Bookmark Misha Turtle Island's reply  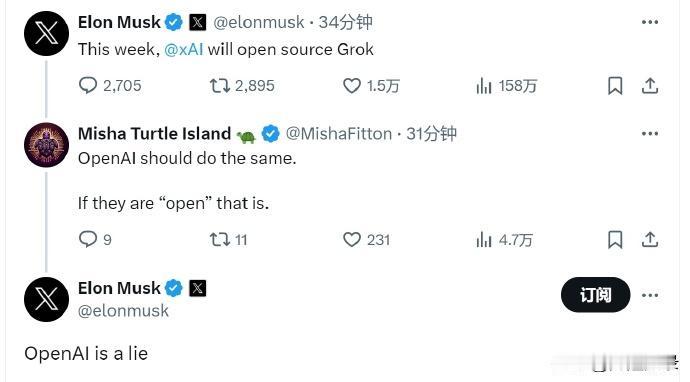click(x=615, y=239)
